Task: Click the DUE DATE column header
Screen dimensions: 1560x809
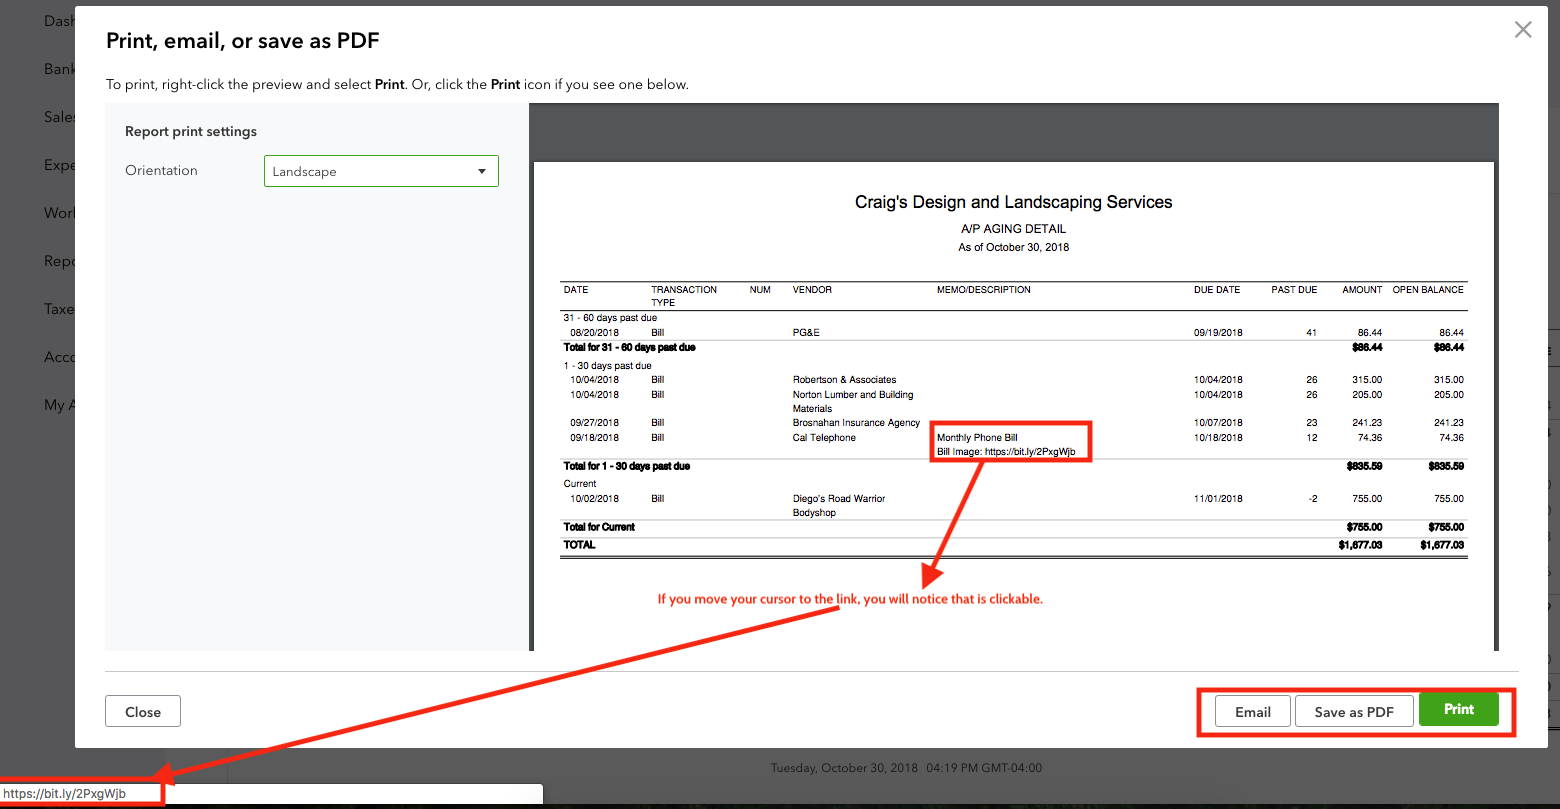Action: tap(1217, 290)
